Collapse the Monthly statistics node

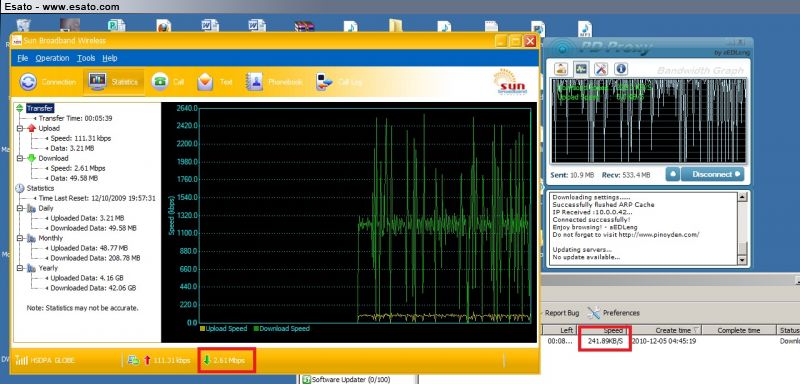(20, 238)
